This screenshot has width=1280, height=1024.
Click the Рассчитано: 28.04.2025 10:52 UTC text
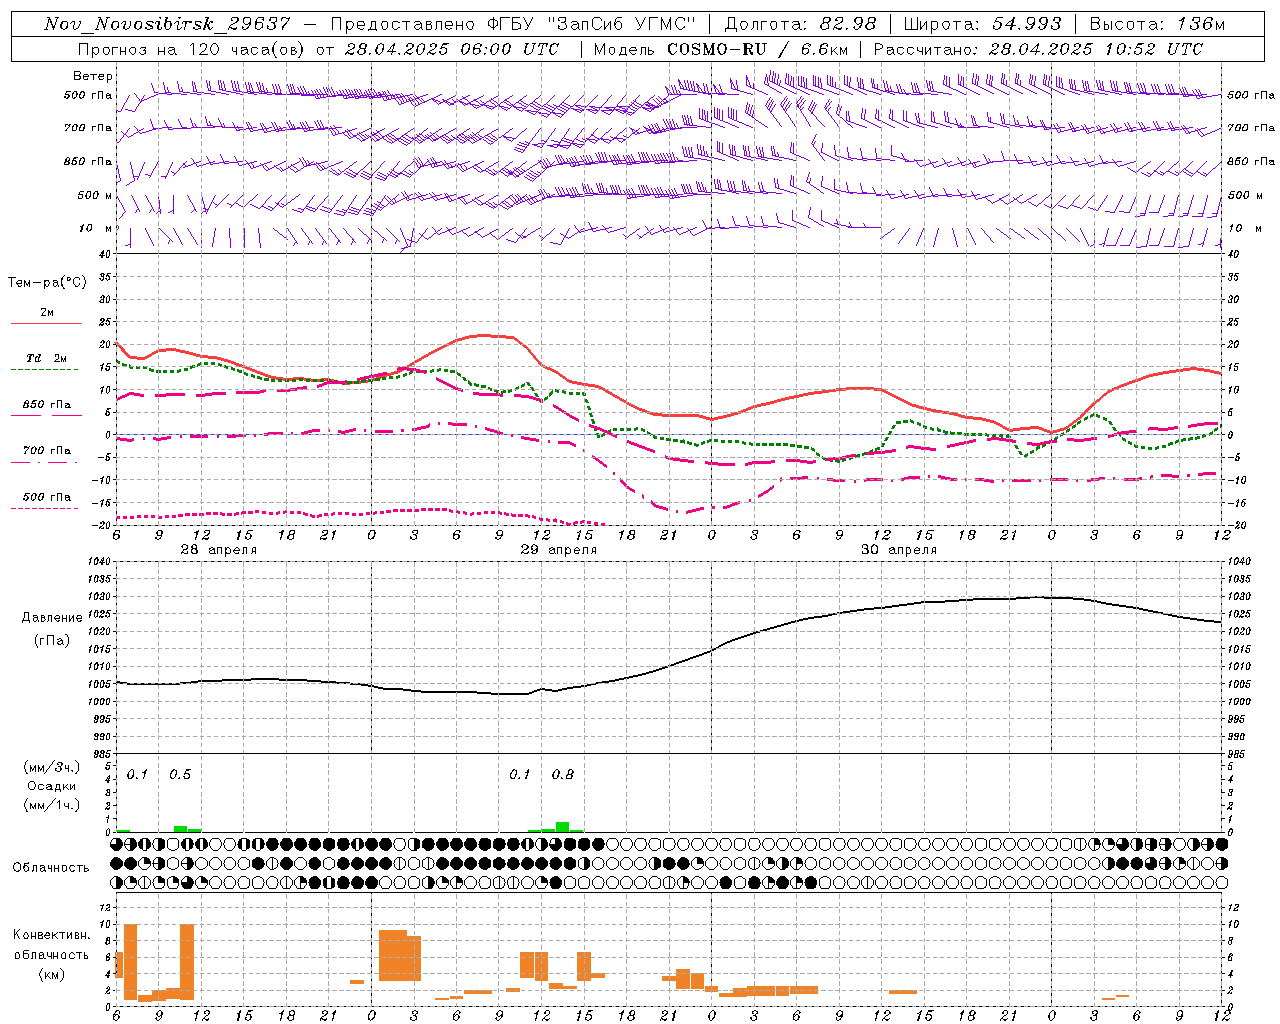[1038, 49]
